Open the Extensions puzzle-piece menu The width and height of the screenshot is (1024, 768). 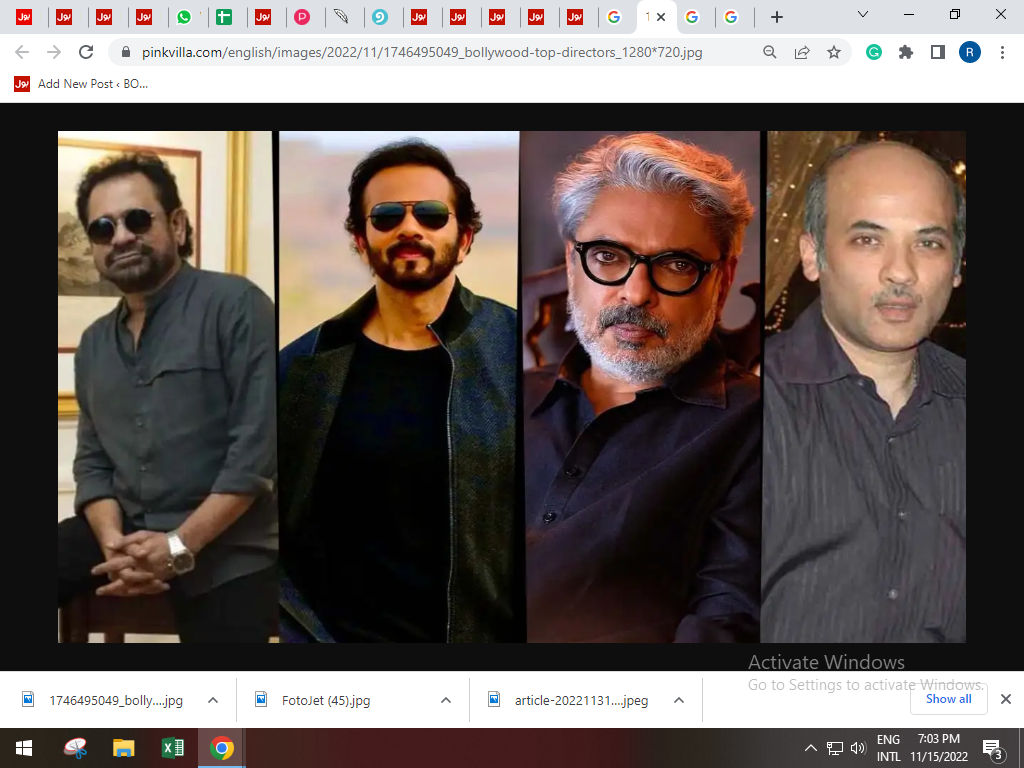906,52
